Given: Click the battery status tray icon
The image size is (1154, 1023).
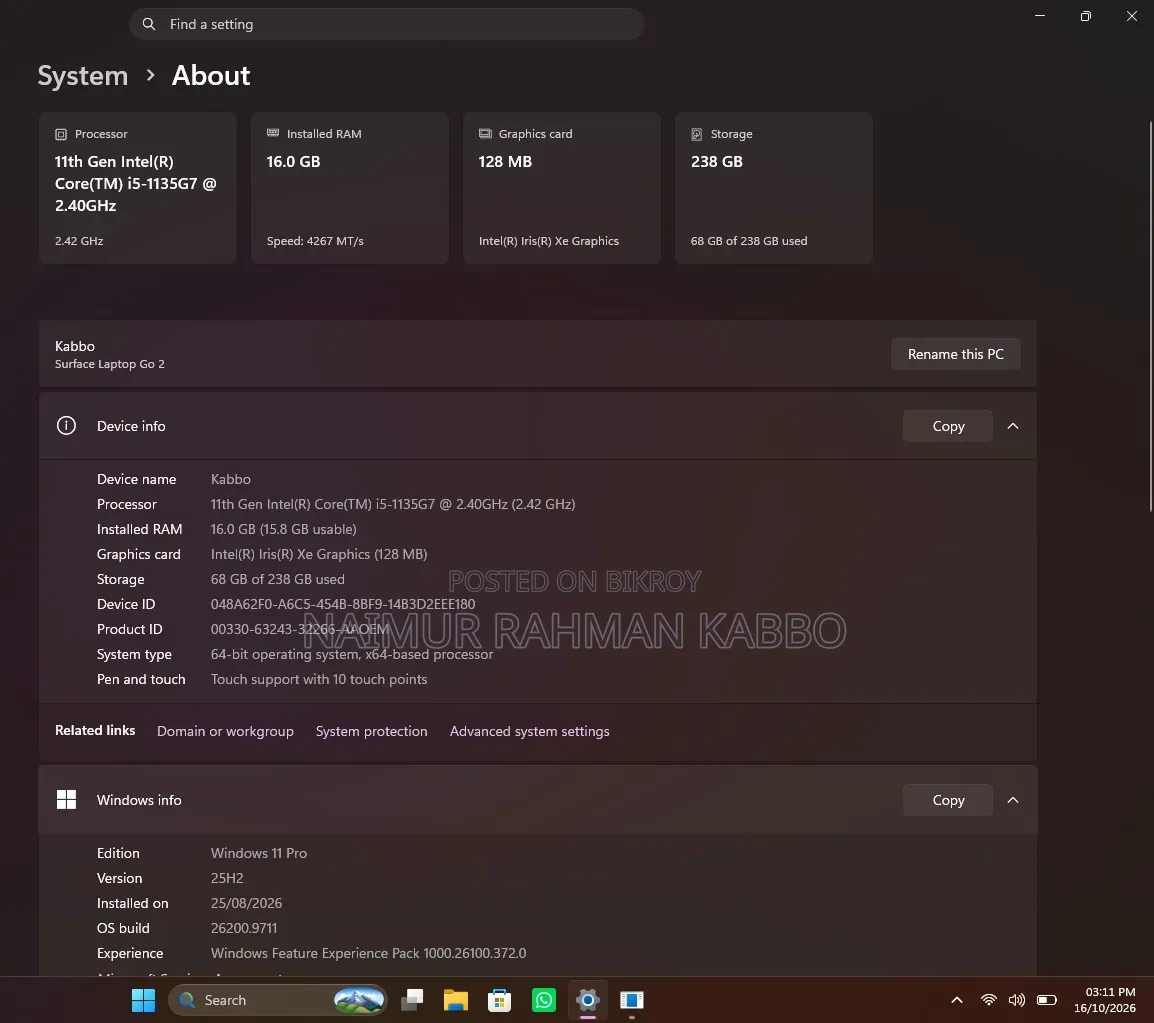Looking at the screenshot, I should [1047, 999].
